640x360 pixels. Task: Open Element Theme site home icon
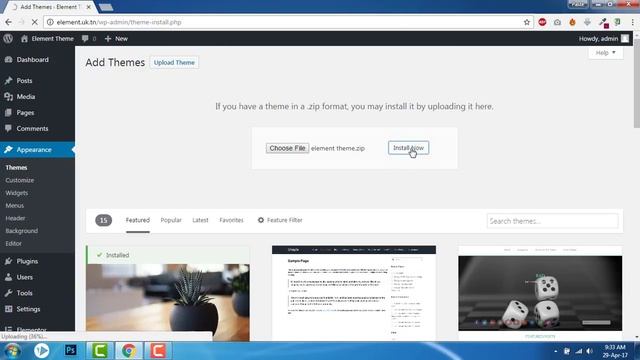[24, 38]
